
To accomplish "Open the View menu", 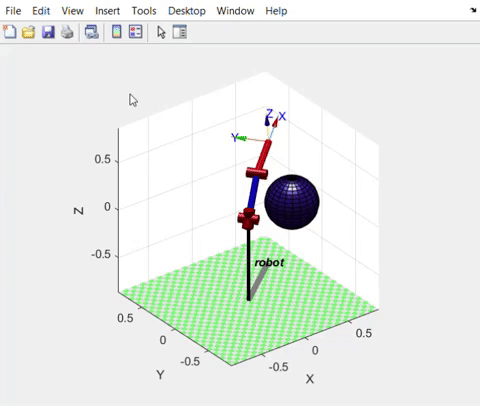I will coord(72,11).
